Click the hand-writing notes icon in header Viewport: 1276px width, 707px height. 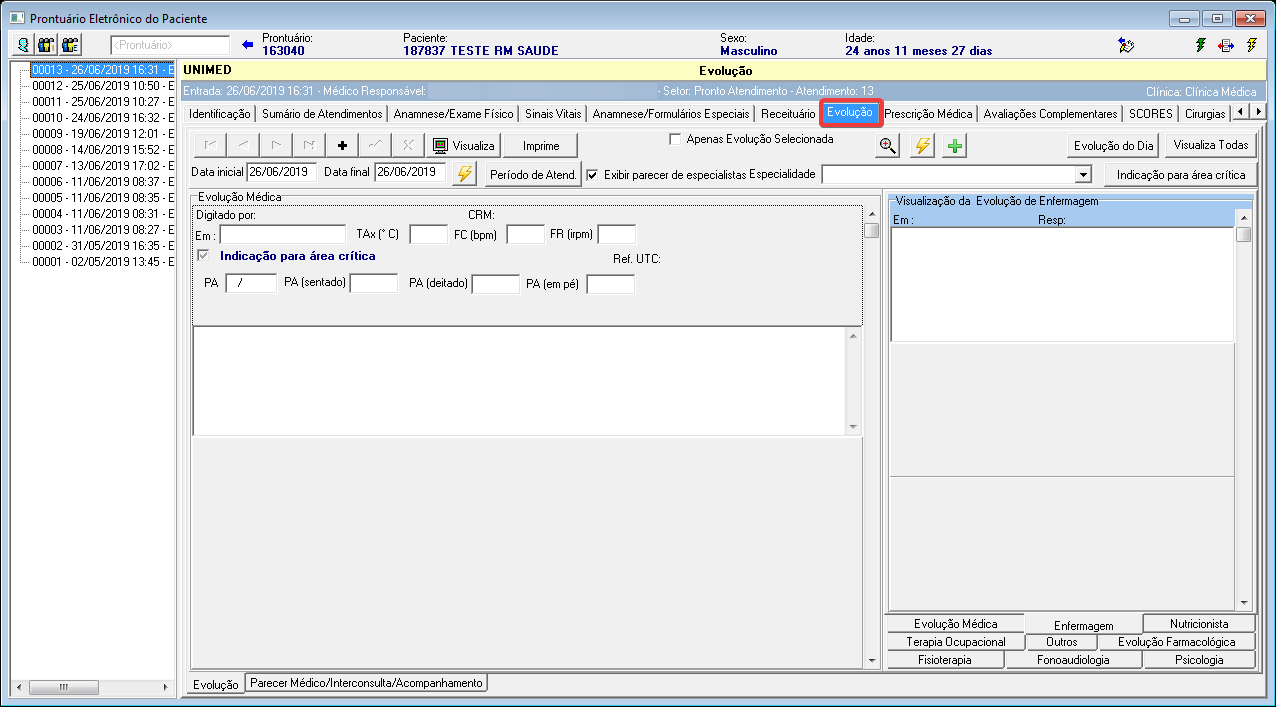(1126, 45)
